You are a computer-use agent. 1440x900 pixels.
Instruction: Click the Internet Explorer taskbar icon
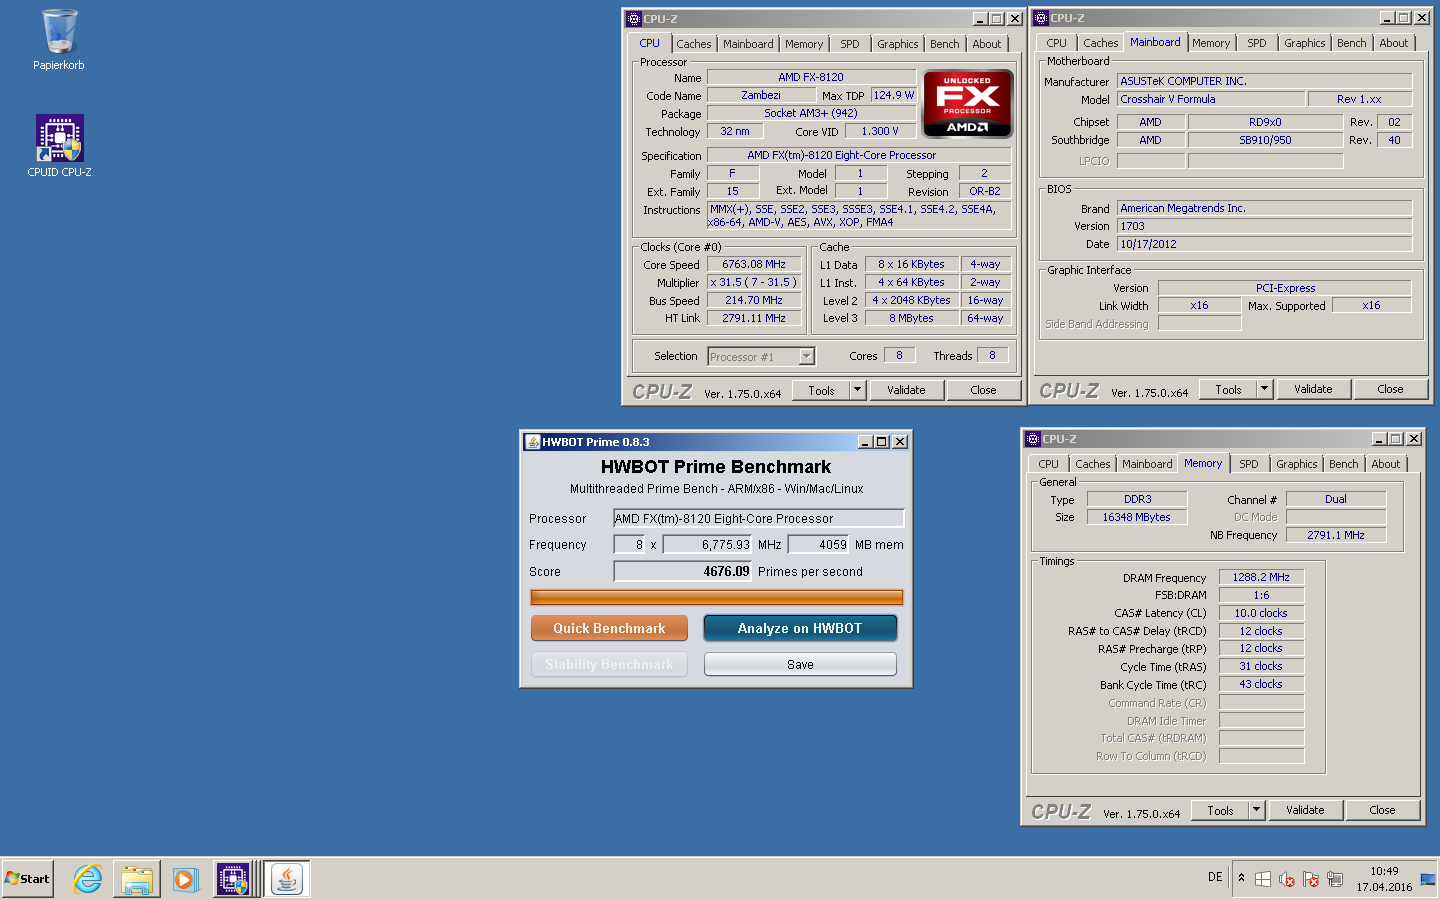pyautogui.click(x=88, y=879)
